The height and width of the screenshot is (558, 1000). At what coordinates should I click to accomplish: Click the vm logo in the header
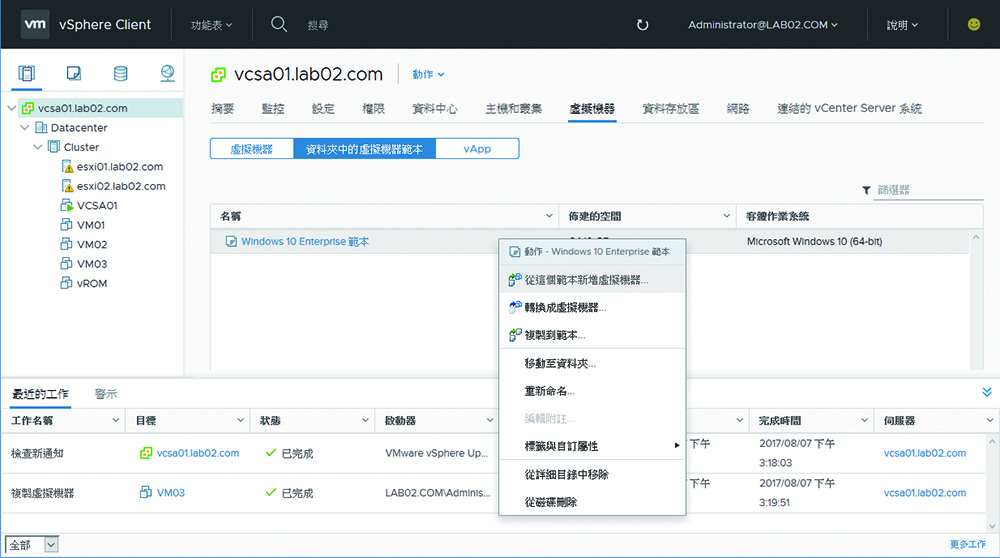[34, 24]
